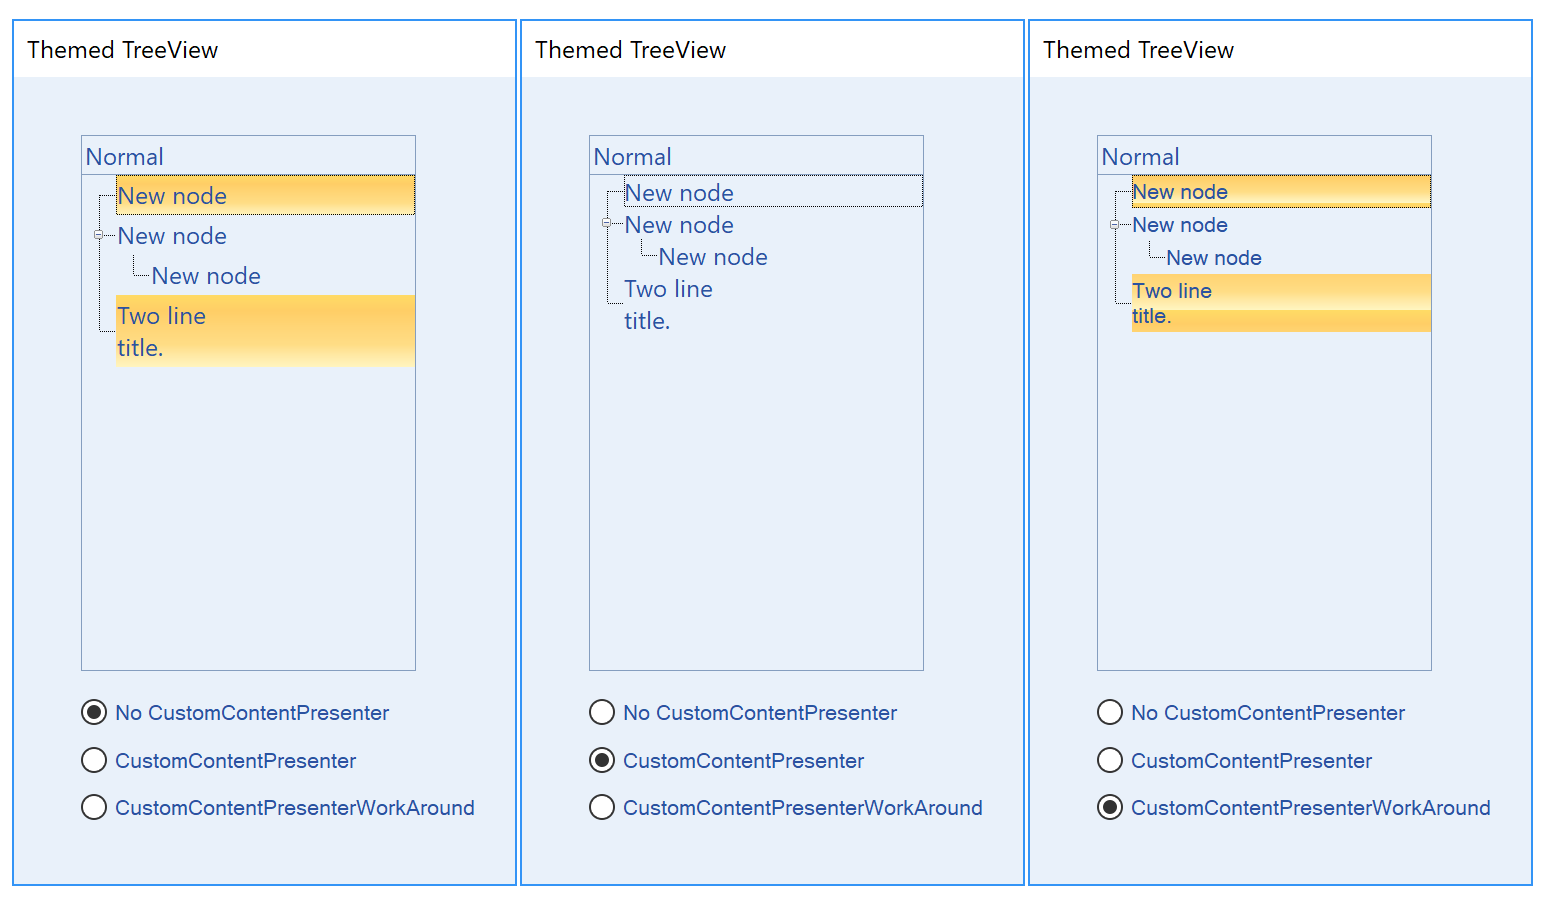Viewport: 1553px width, 907px height.
Task: Select first New node in middle tree
Action: pos(773,192)
